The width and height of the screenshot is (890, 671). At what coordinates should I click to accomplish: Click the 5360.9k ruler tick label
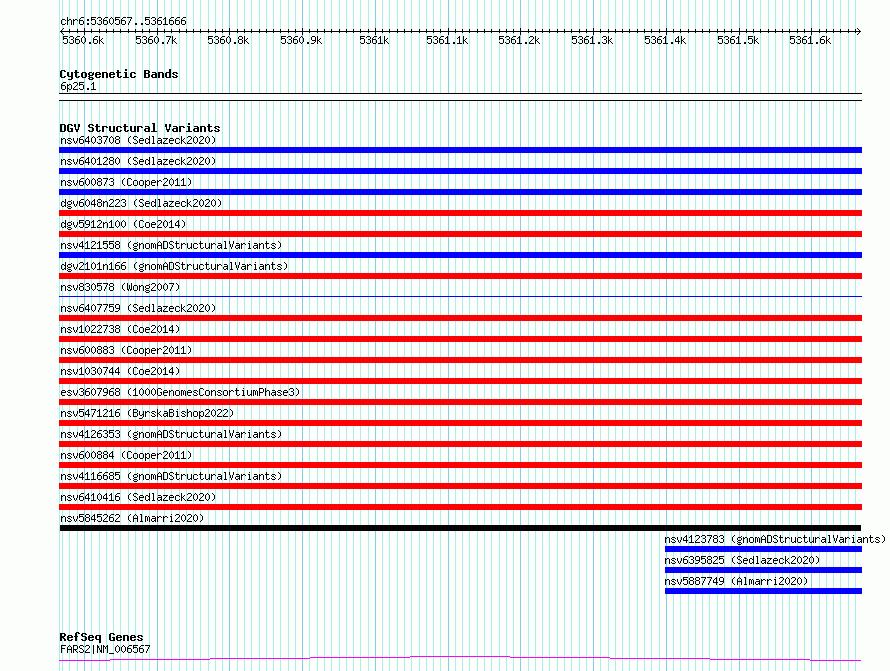301,40
